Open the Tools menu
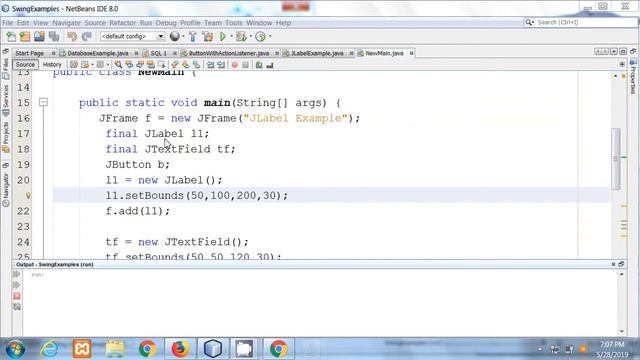 tap(234, 23)
